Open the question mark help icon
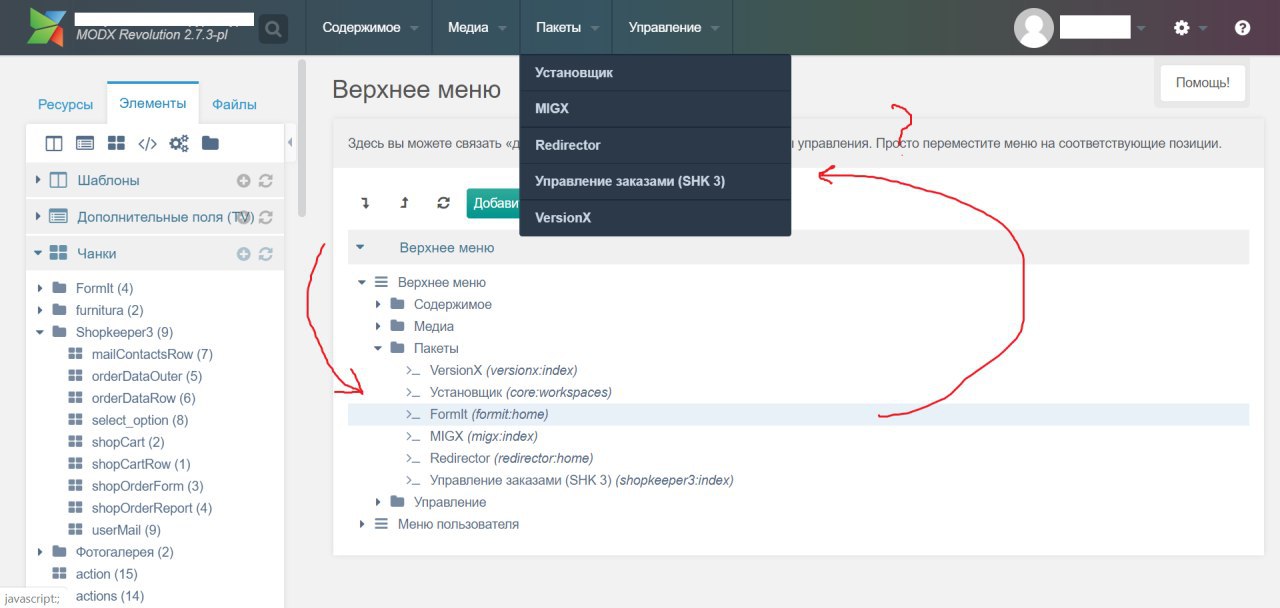Viewport: 1280px width, 608px height. tap(1243, 28)
